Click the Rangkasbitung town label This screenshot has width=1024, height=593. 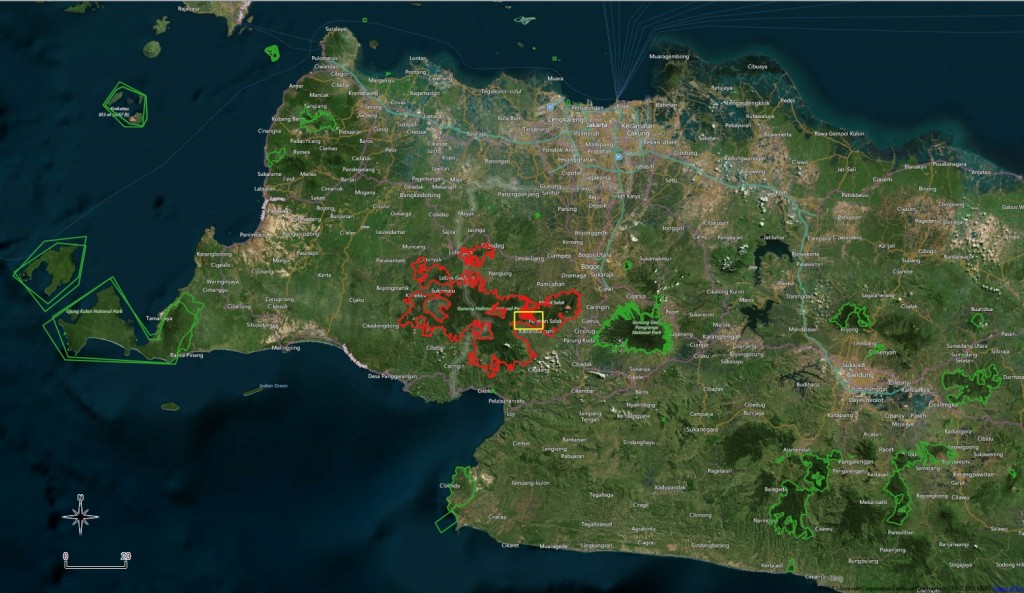tap(420, 195)
